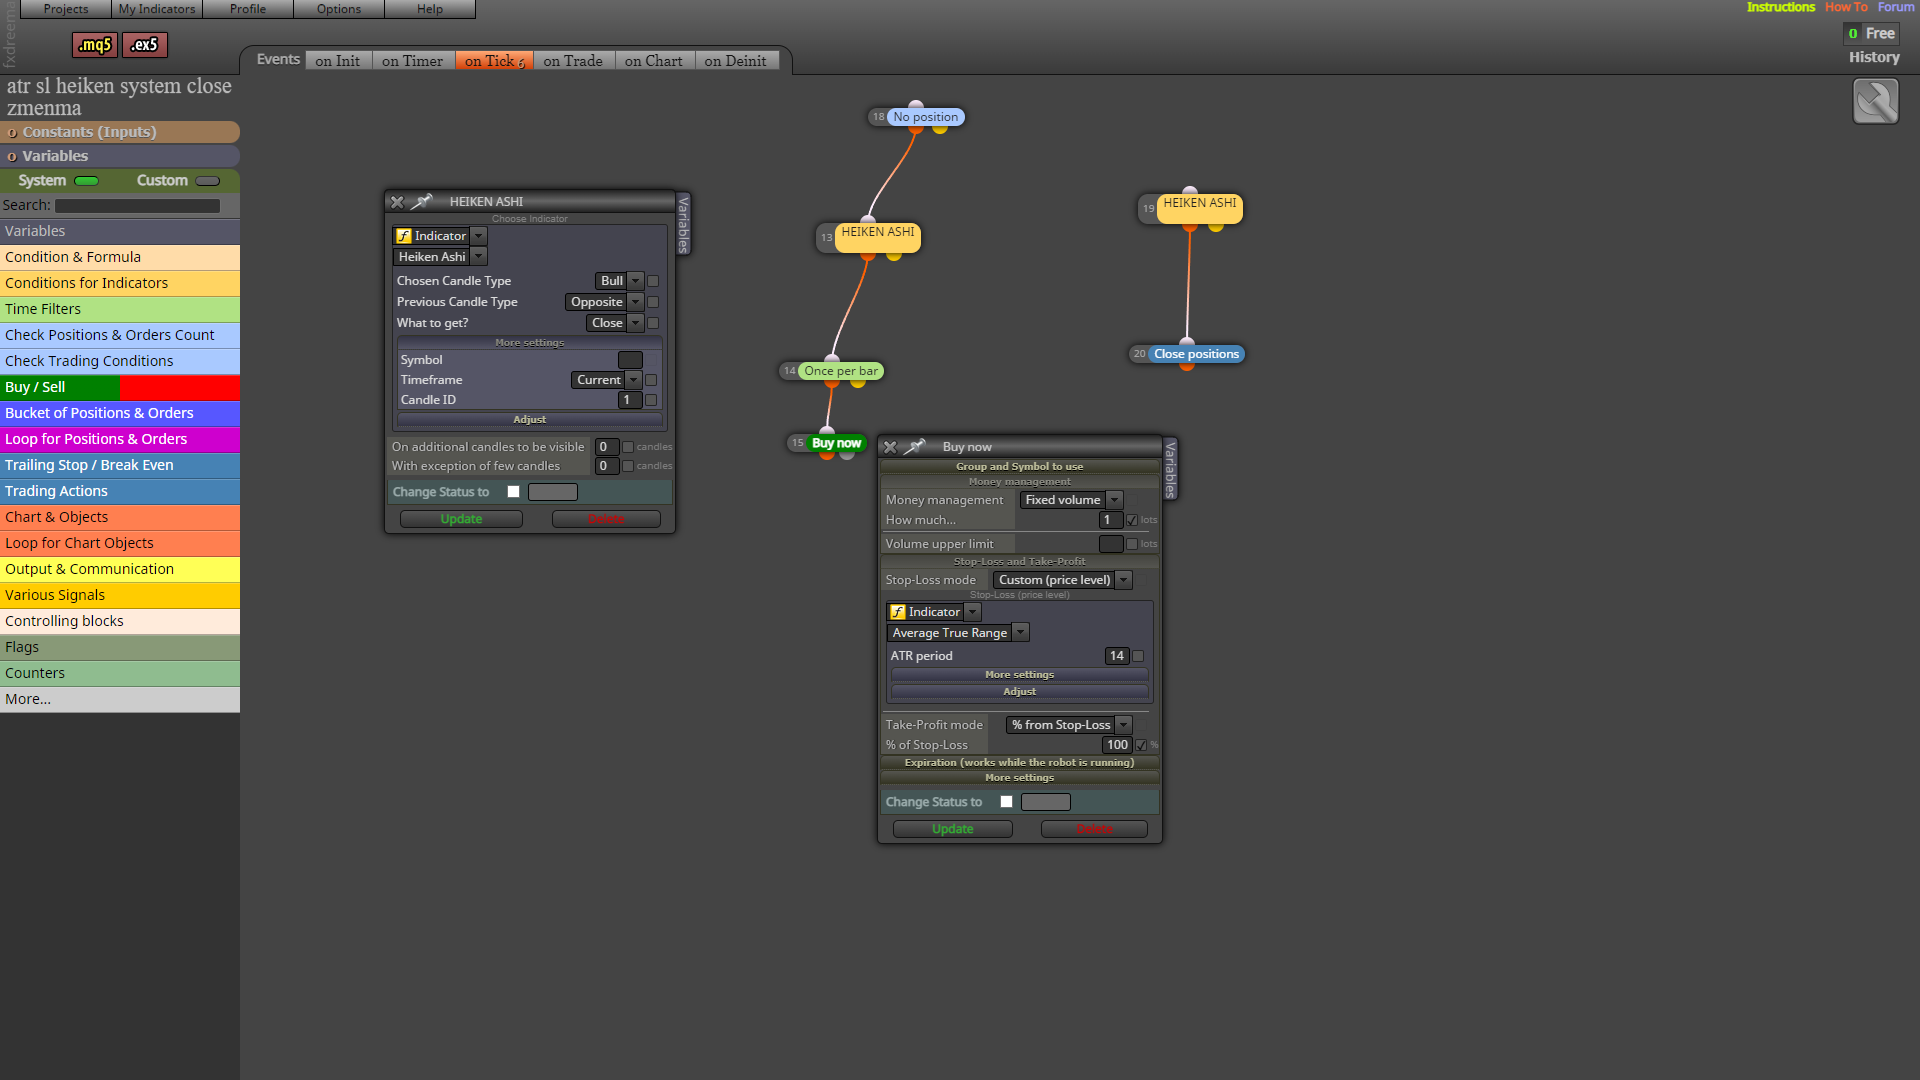
Task: Open the Heiken Ashi indicator dropdown
Action: (x=440, y=257)
